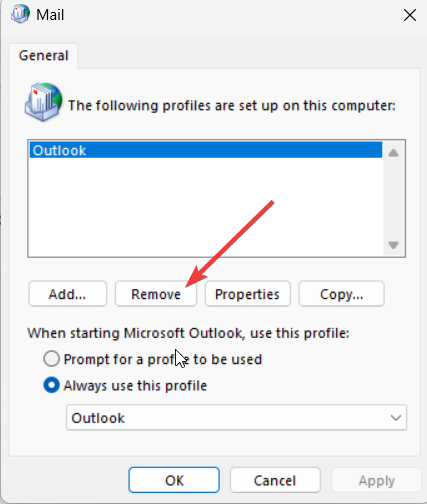427x504 pixels.
Task: Open profile Properties
Action: point(248,294)
